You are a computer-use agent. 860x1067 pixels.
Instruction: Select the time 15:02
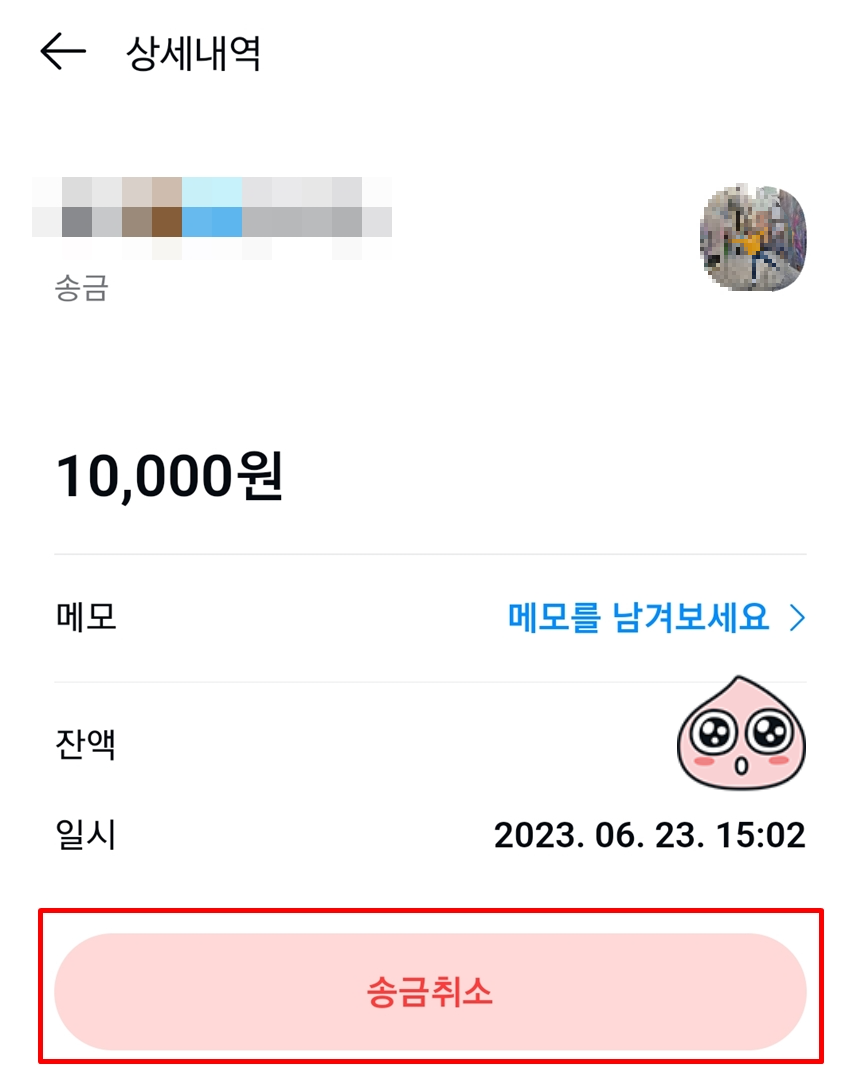click(x=761, y=835)
